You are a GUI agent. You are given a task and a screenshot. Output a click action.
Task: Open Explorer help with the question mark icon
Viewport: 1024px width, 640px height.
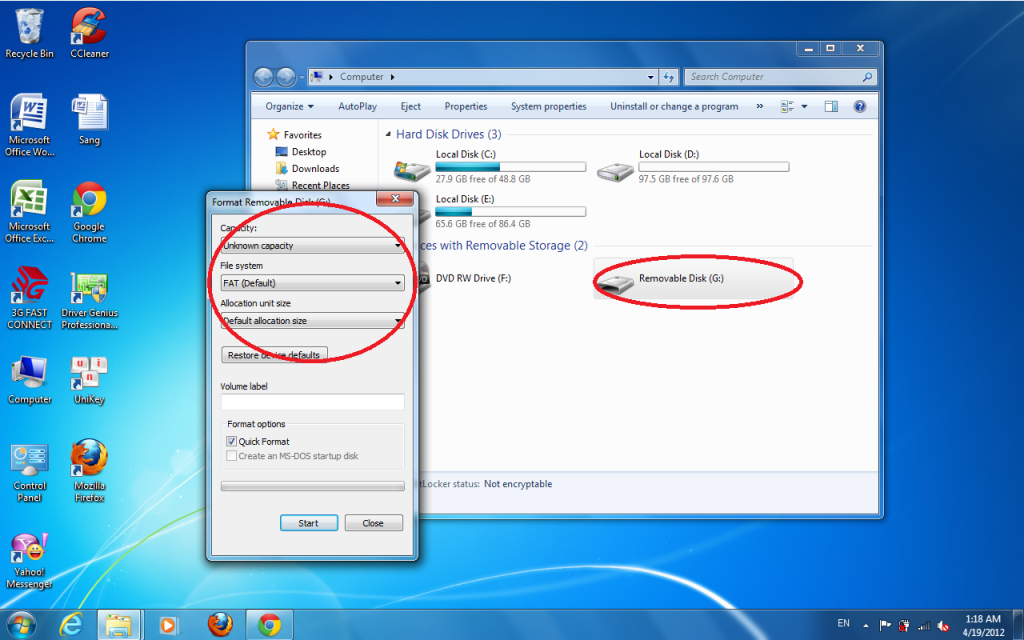pos(858,106)
